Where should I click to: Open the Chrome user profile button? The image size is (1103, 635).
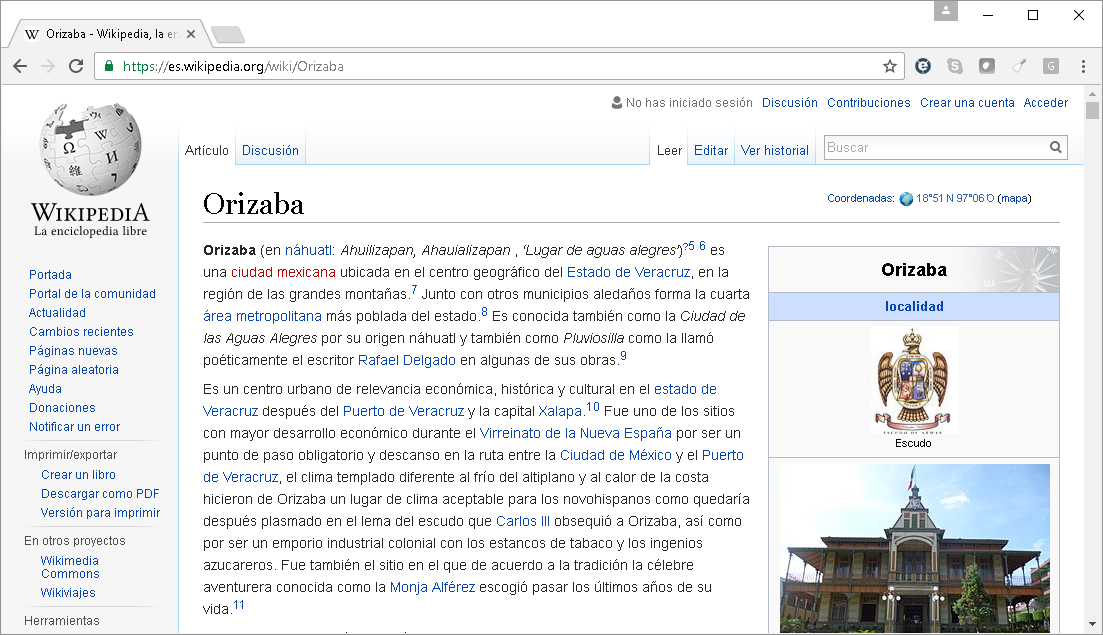click(x=946, y=11)
